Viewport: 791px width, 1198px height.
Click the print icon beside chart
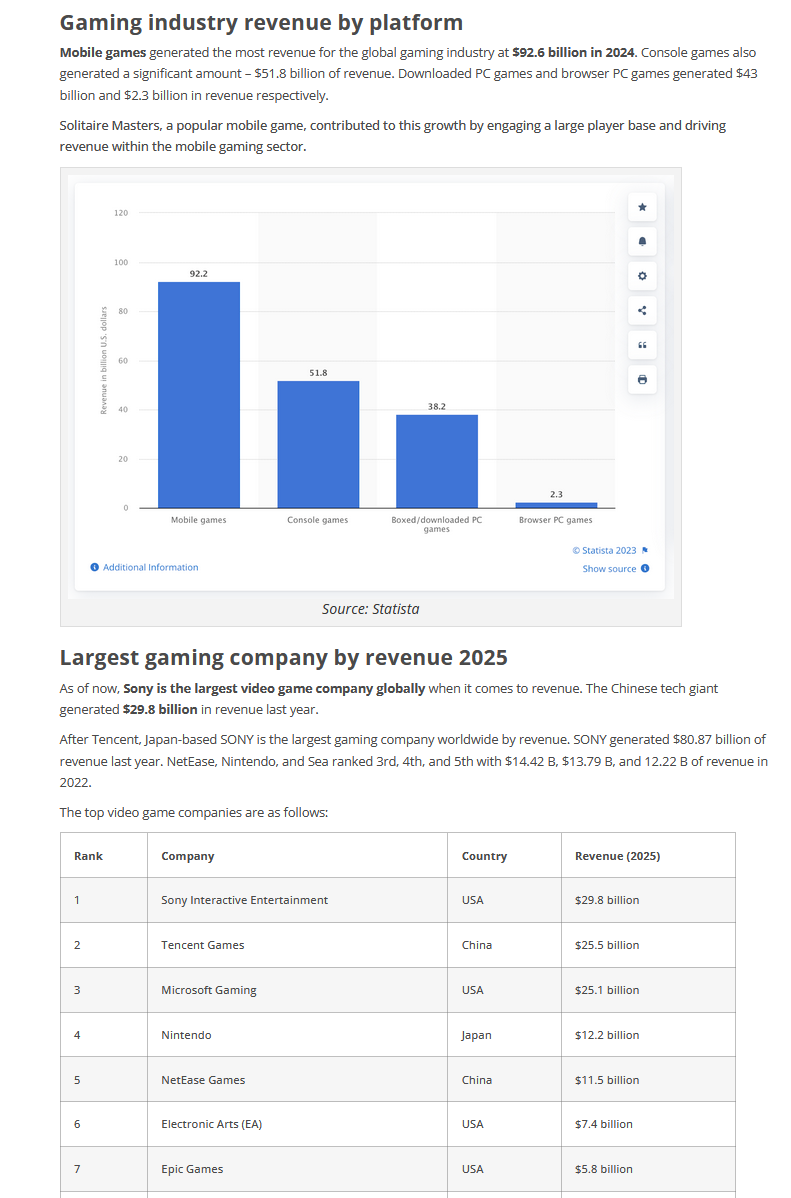(x=642, y=380)
